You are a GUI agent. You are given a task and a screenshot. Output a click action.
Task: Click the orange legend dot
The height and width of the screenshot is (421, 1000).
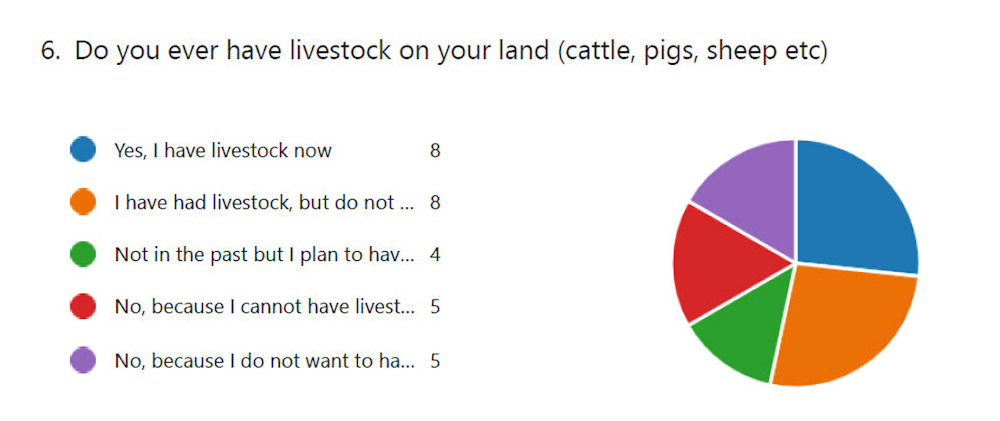pyautogui.click(x=83, y=203)
